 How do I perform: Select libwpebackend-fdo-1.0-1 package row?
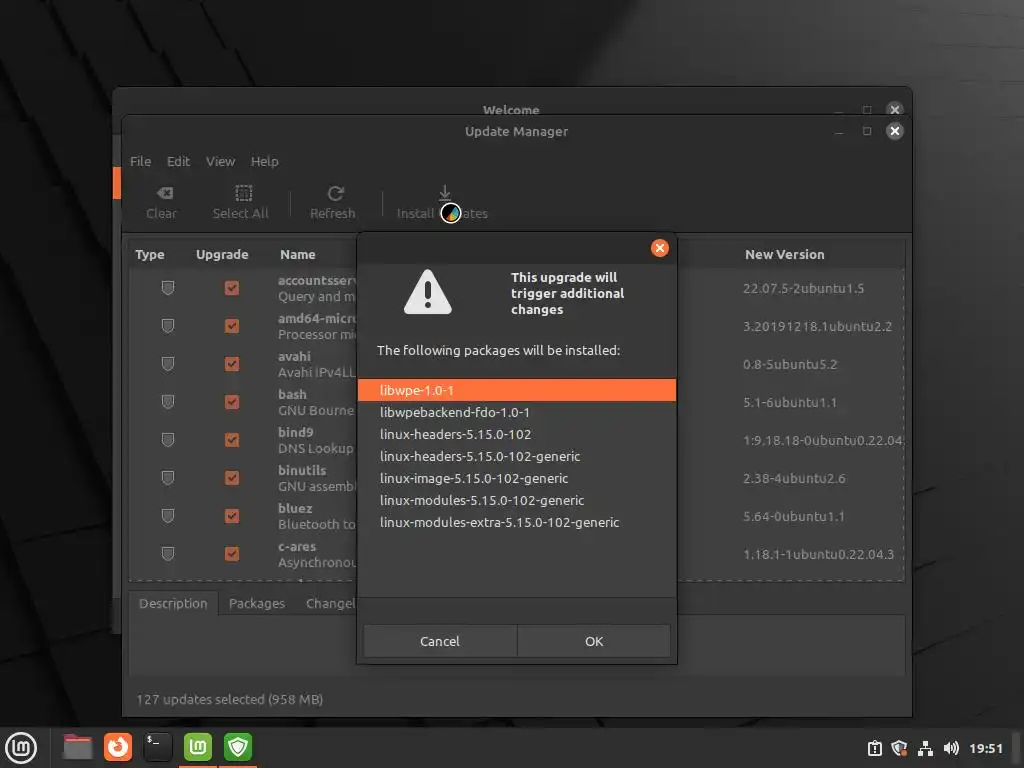517,412
